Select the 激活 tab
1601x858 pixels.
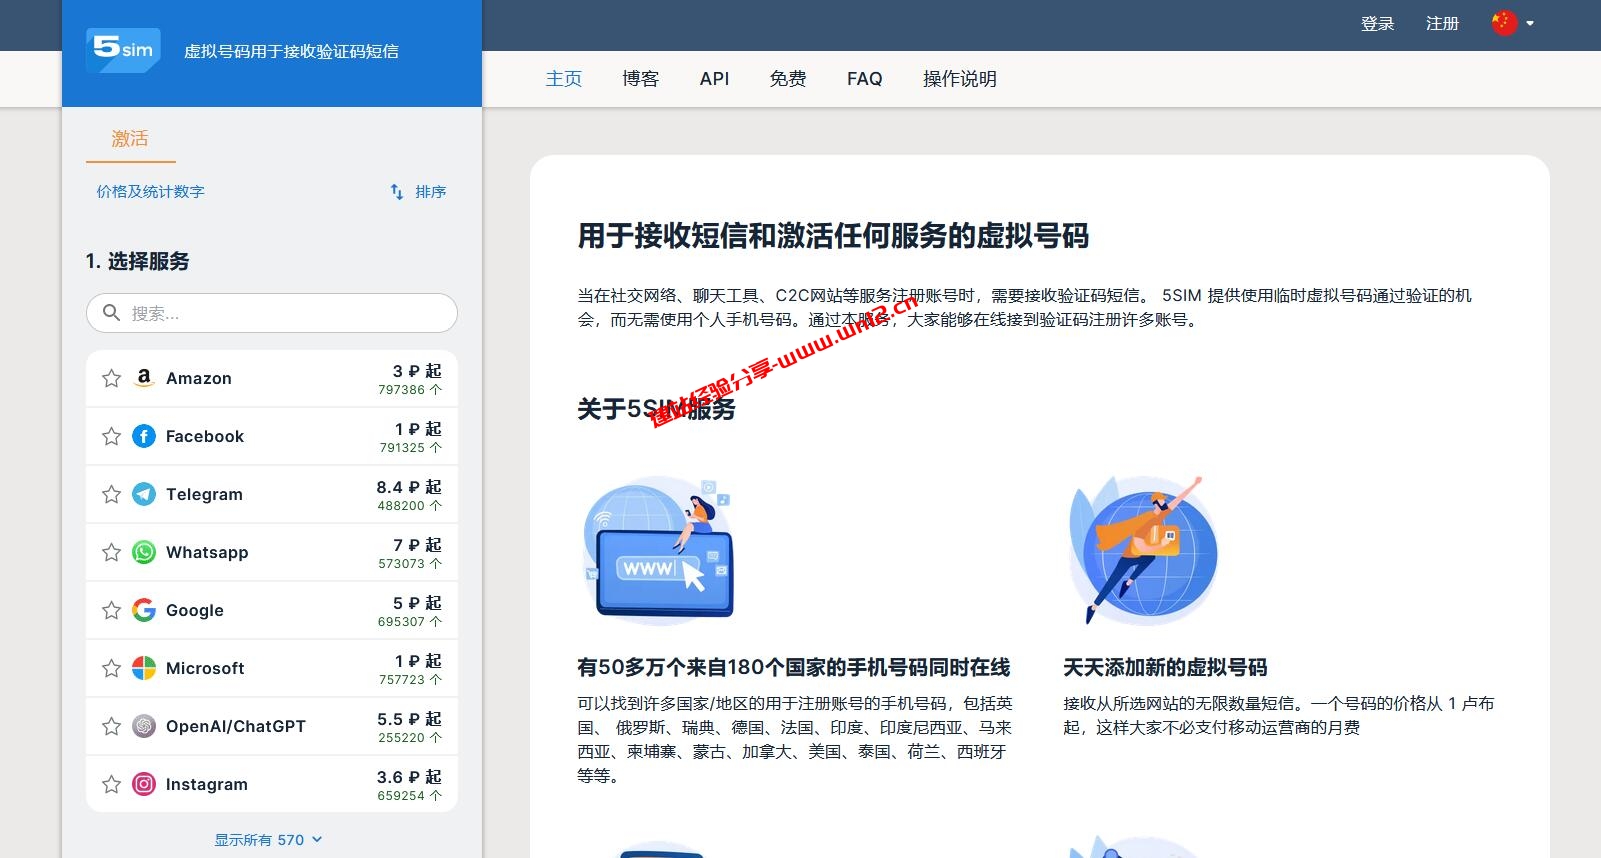[130, 139]
